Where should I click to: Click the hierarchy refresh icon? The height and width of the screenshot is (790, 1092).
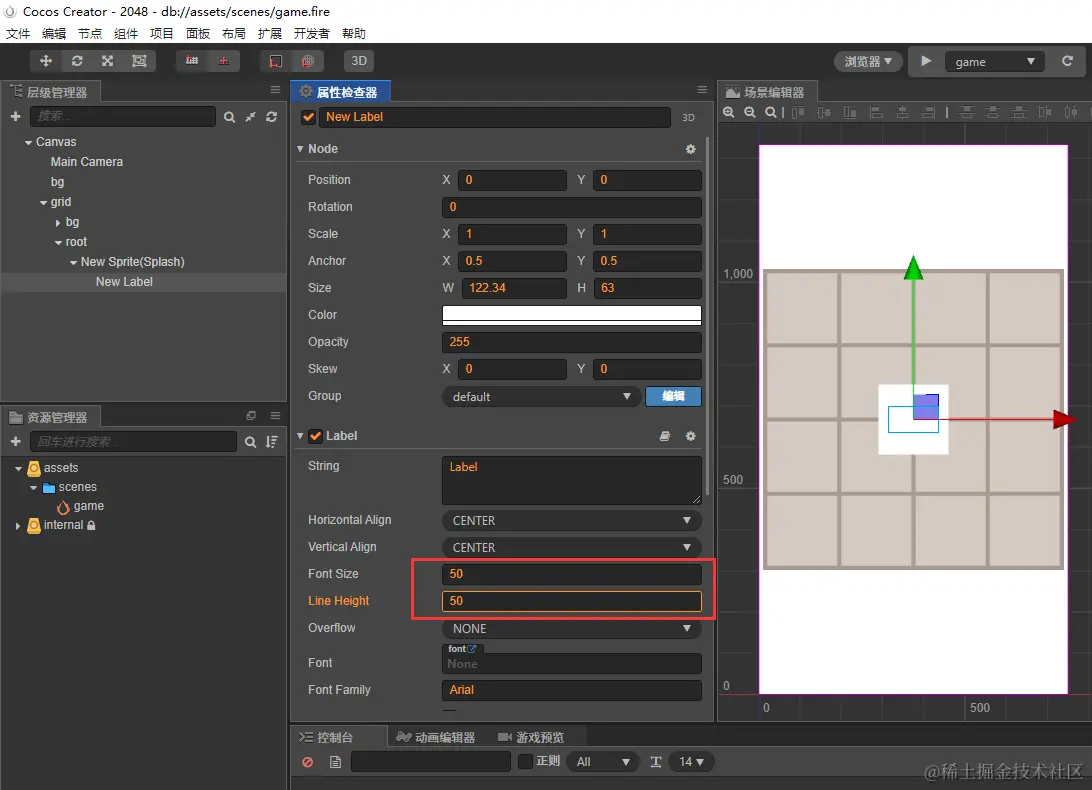click(272, 117)
